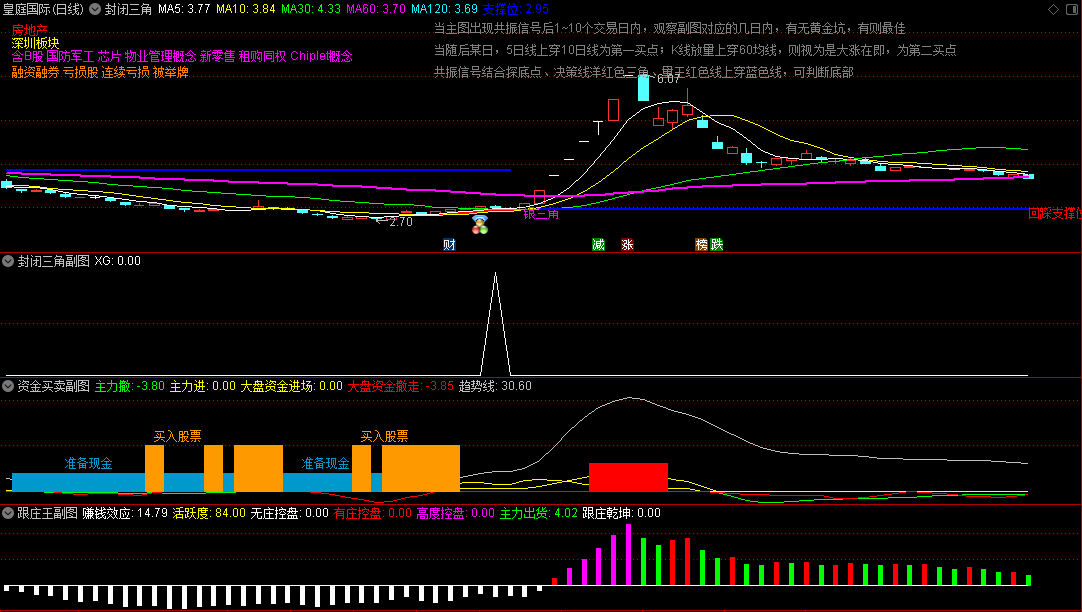Click the blue 财 event marker
The width and height of the screenshot is (1082, 612).
coord(449,245)
